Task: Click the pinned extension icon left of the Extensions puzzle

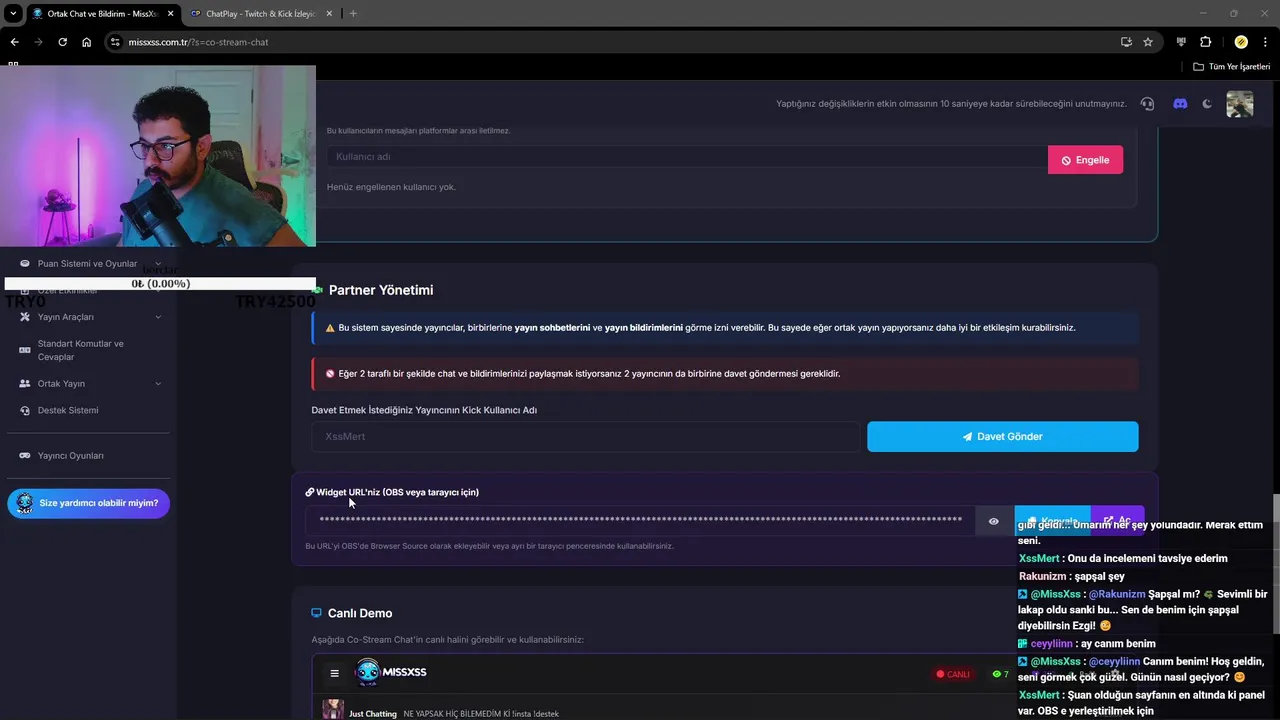Action: pyautogui.click(x=1181, y=42)
